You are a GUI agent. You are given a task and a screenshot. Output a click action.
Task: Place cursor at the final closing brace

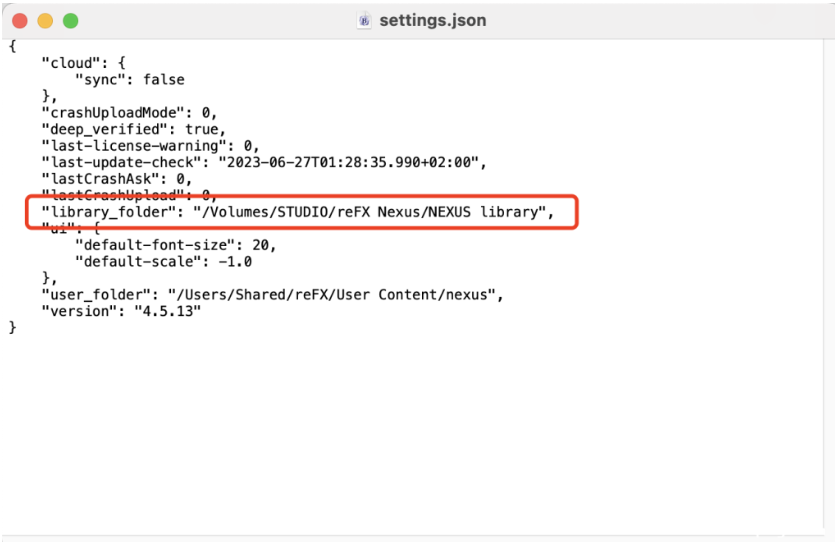pos(13,328)
